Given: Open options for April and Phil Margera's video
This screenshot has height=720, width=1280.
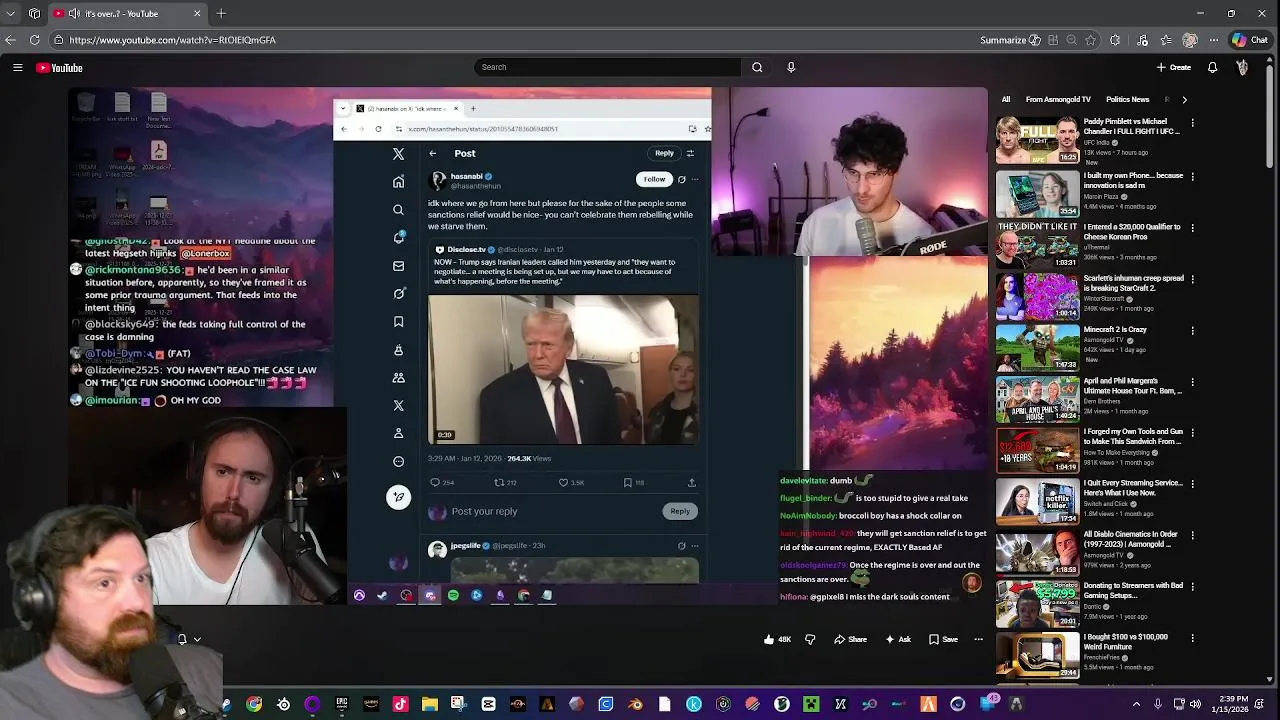Looking at the screenshot, I should [x=1193, y=382].
